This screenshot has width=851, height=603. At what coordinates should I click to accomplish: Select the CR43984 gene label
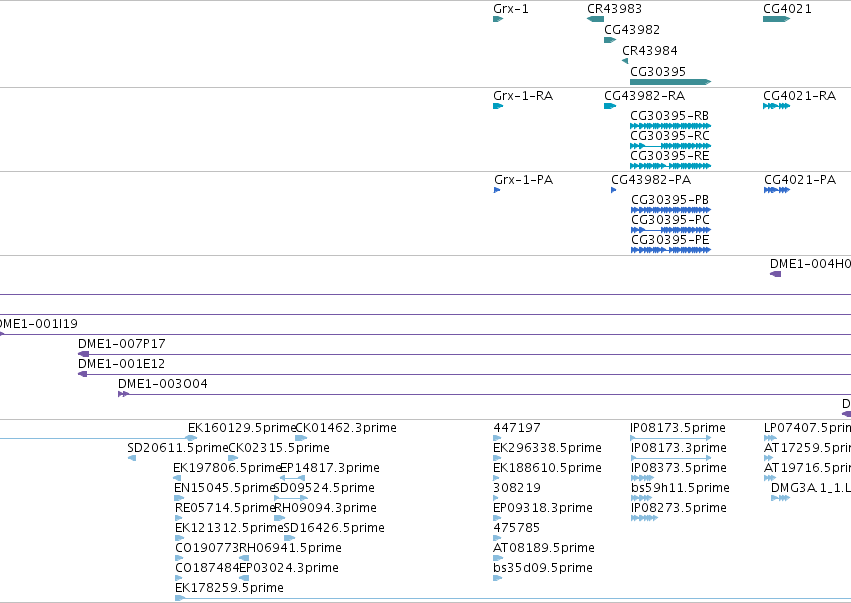pos(650,50)
